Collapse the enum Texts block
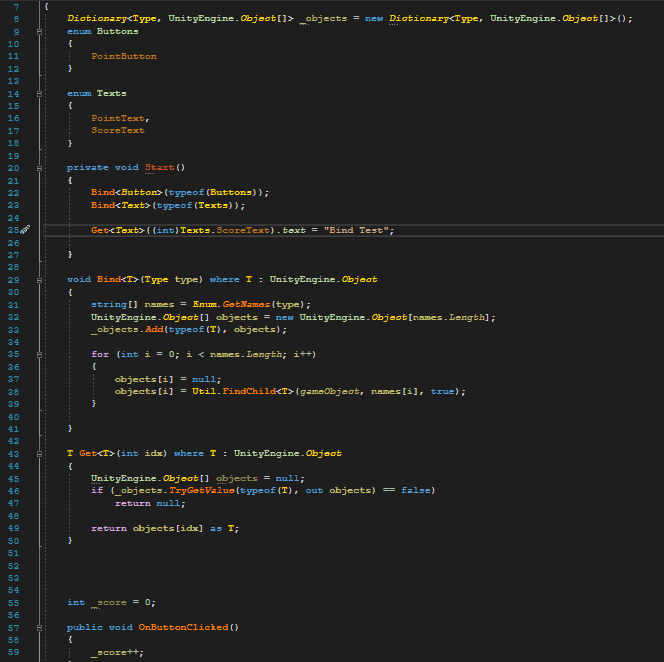Image resolution: width=664 pixels, height=662 pixels. (x=39, y=94)
